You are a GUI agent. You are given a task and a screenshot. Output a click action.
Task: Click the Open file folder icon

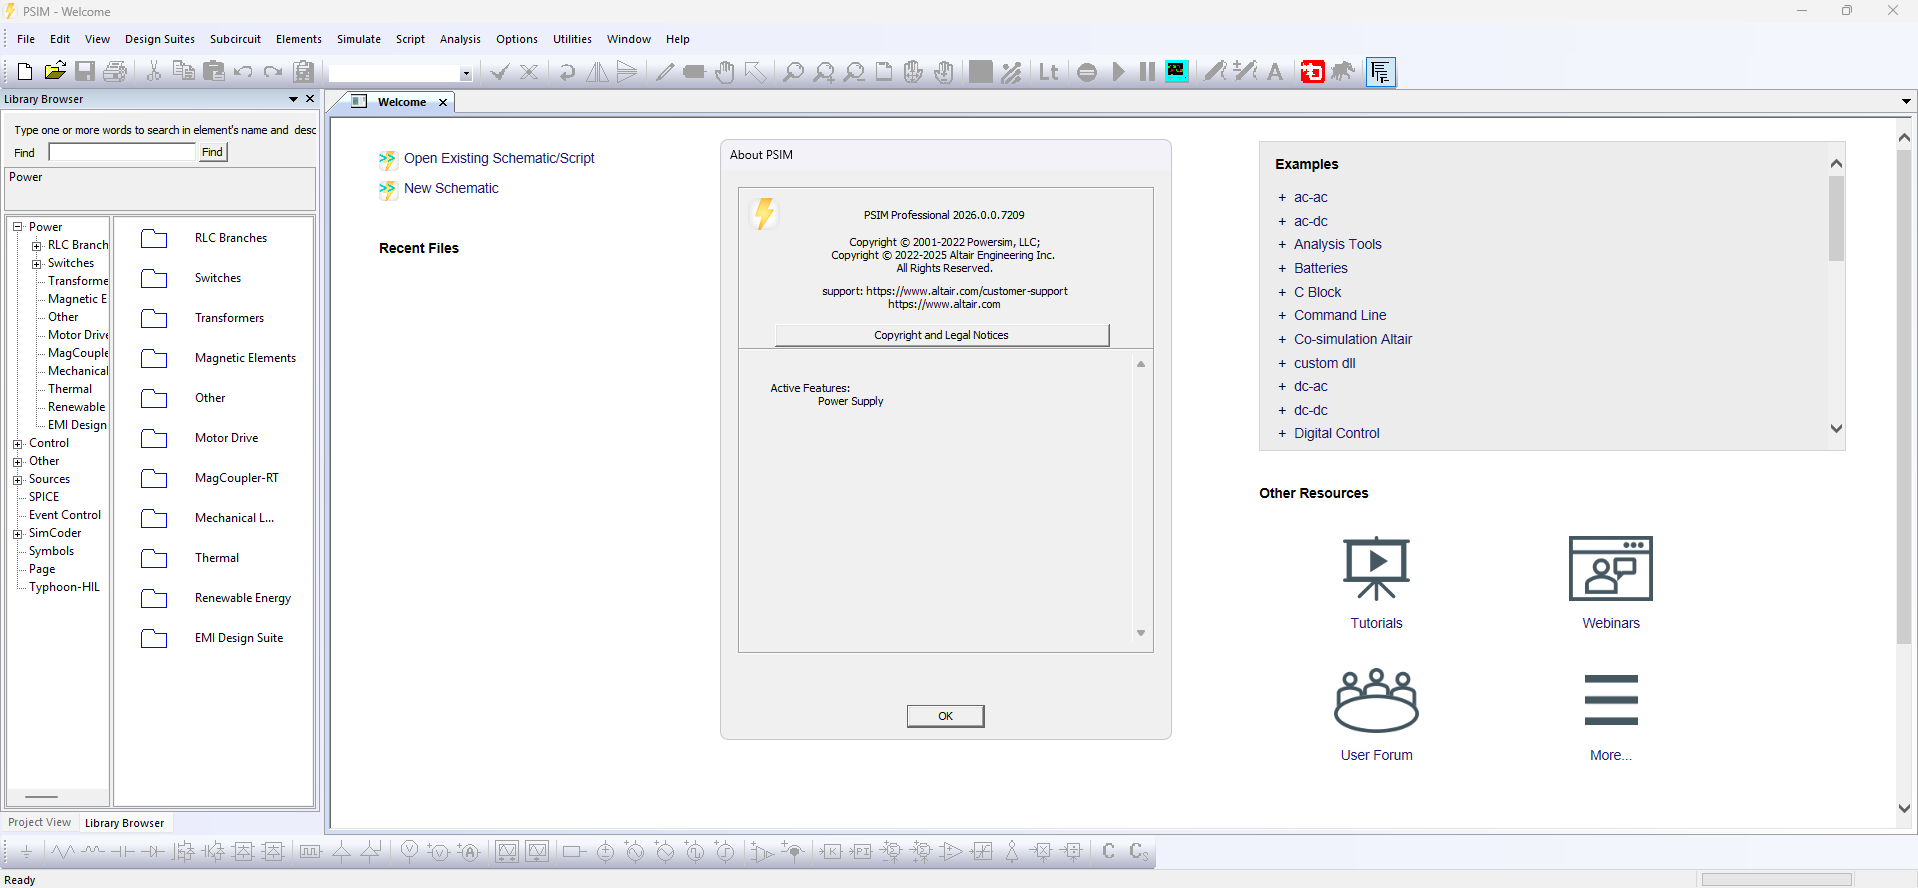(x=55, y=72)
